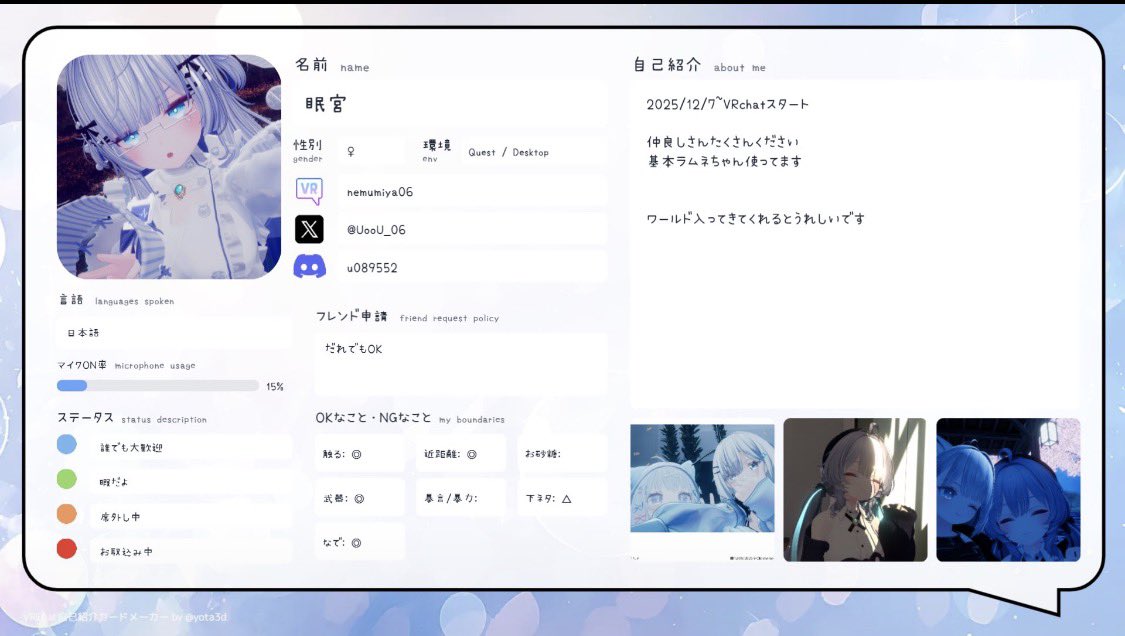Click the VRChat logo icon
Viewport: 1125px width, 636px height.
click(x=309, y=191)
